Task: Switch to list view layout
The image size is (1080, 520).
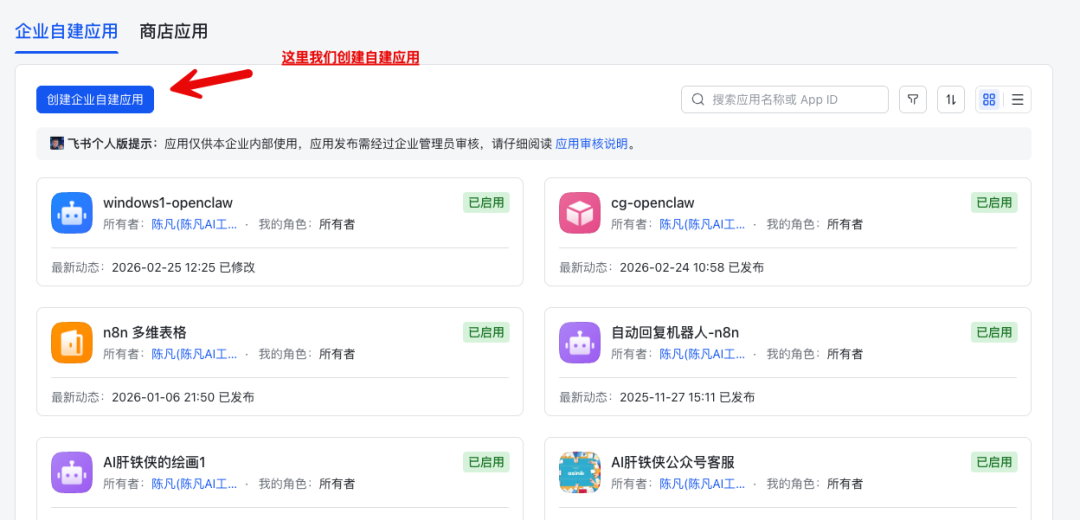Action: (1017, 100)
